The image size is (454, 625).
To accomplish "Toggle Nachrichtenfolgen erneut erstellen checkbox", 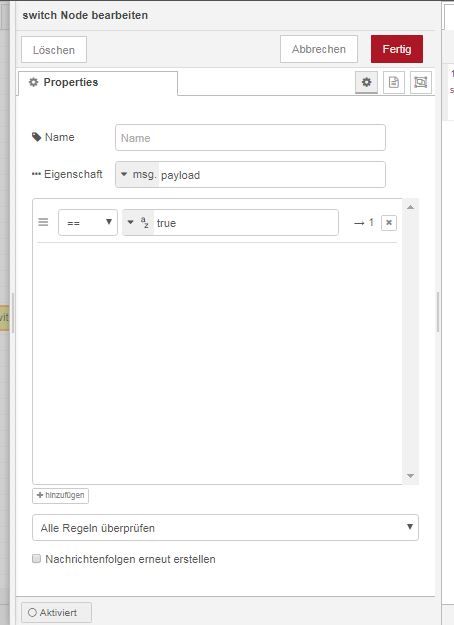I will click(36, 558).
